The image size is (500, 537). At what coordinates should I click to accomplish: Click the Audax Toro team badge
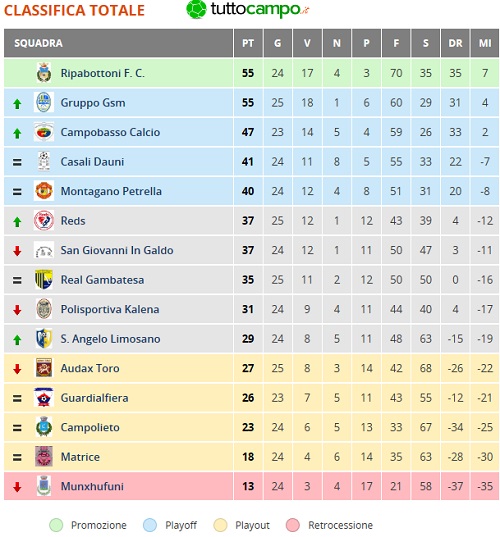(x=44, y=368)
